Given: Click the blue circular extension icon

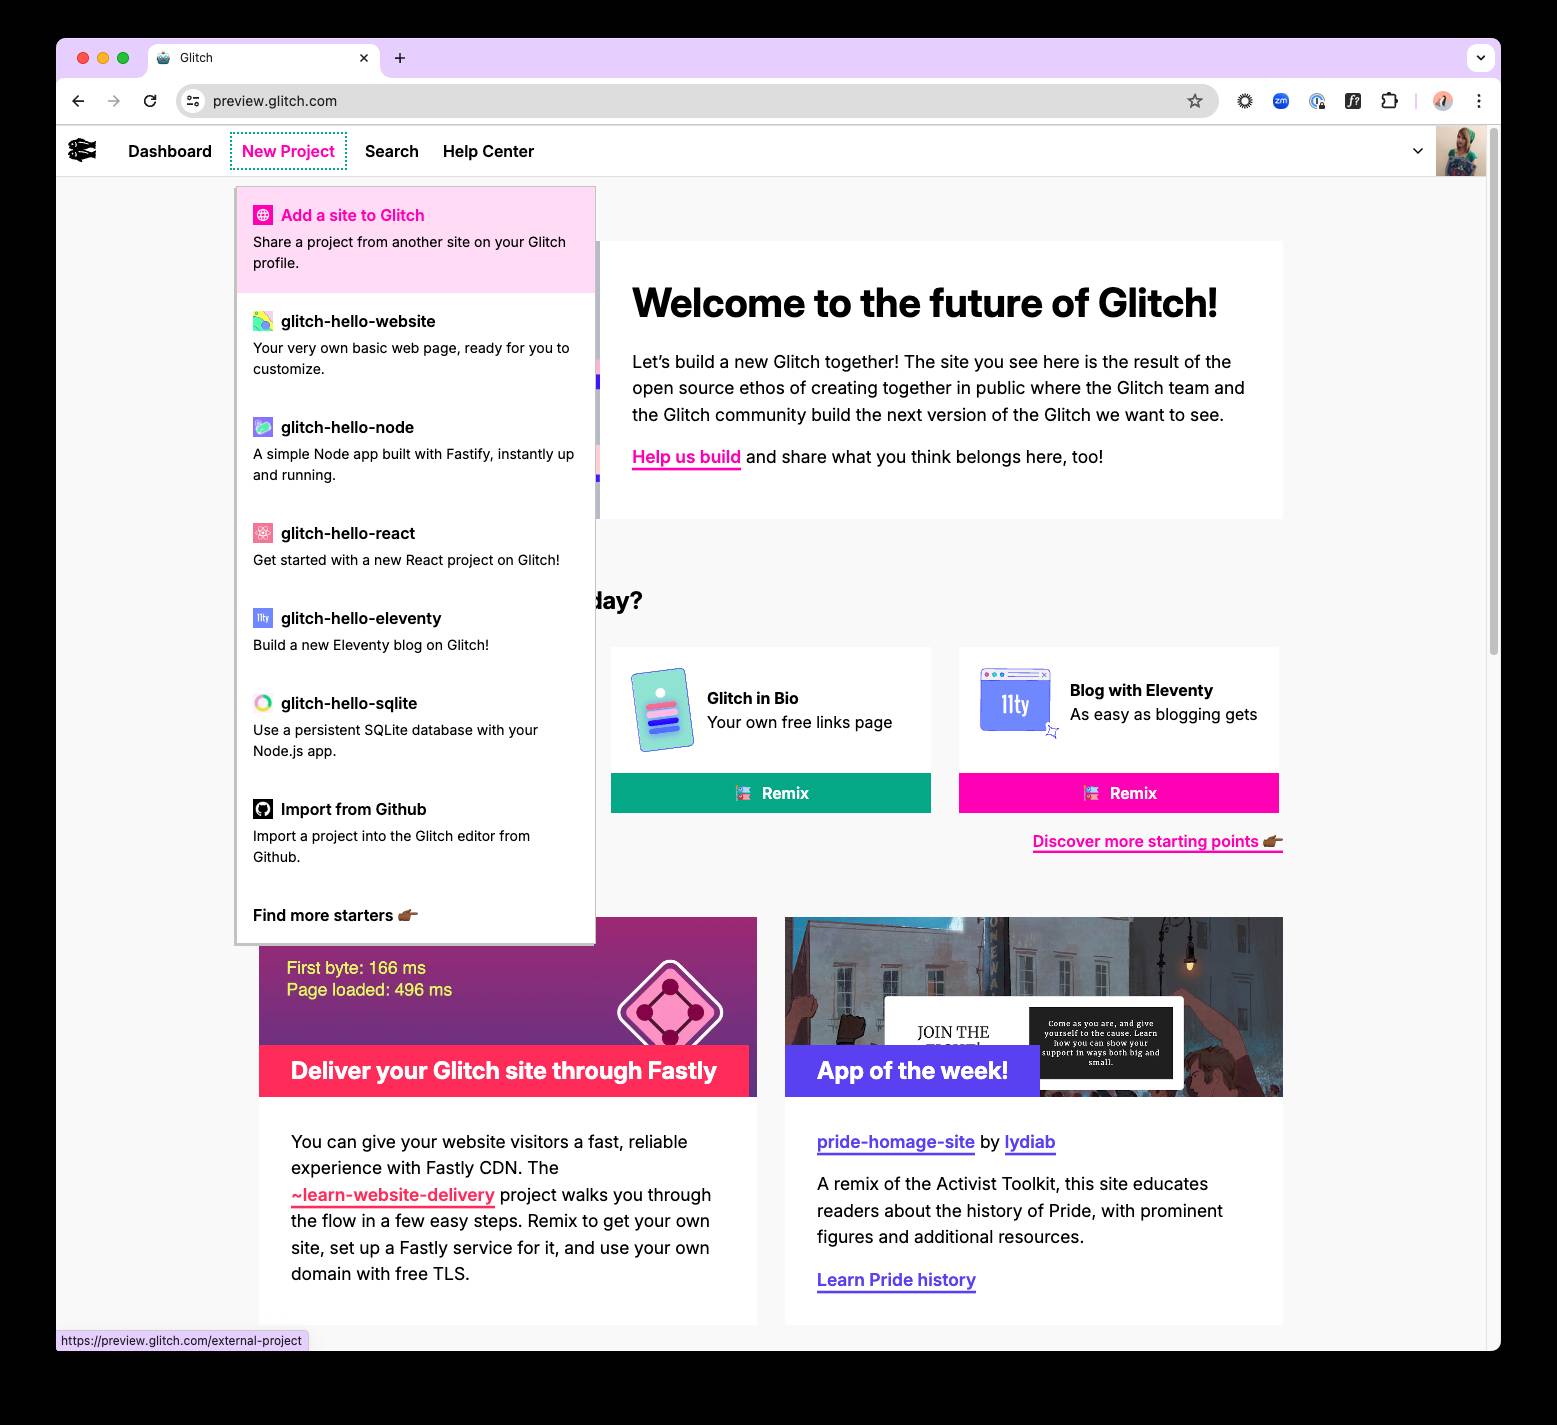Looking at the screenshot, I should pyautogui.click(x=1317, y=101).
